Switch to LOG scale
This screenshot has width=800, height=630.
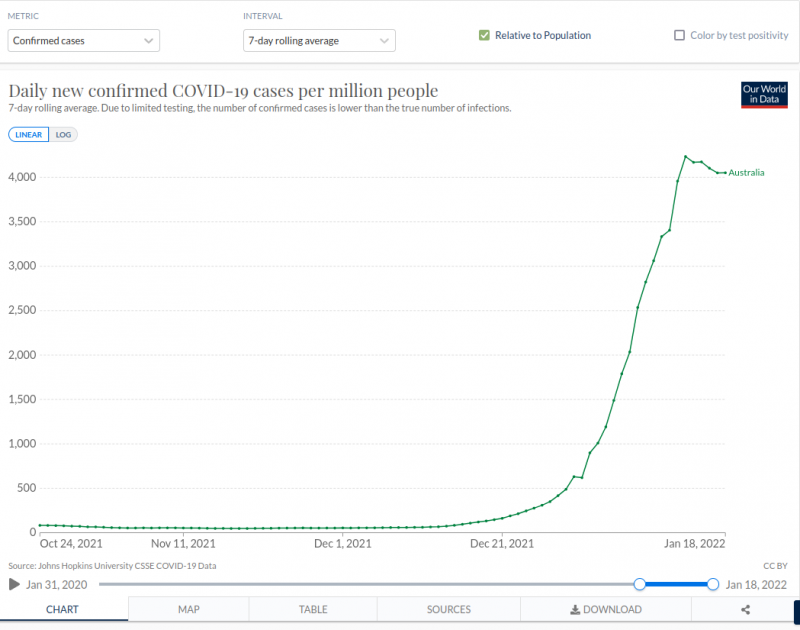[x=63, y=134]
